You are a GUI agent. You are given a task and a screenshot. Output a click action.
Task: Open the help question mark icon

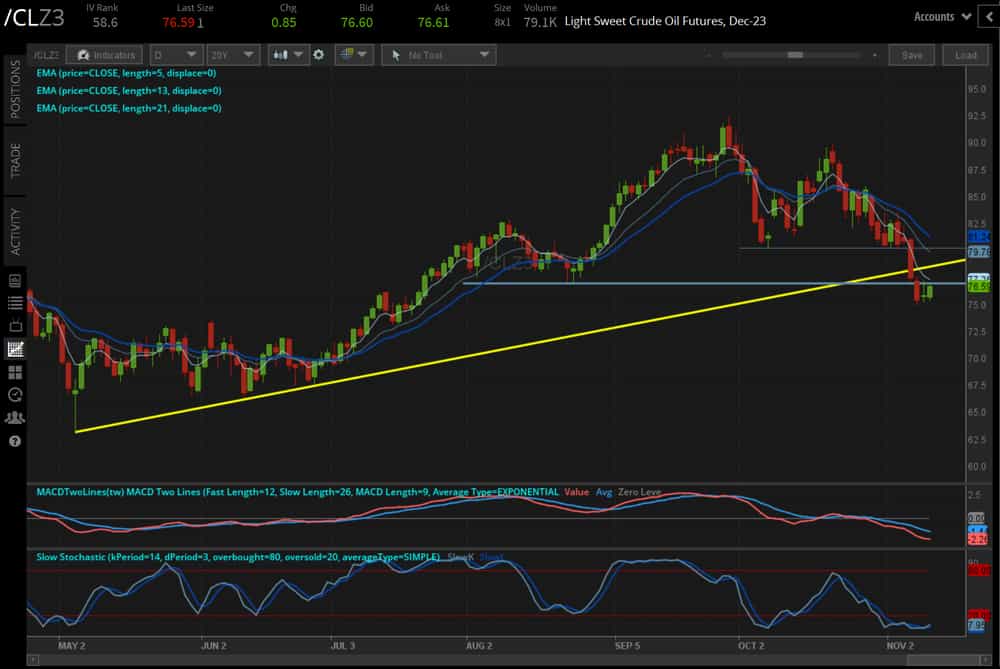(x=15, y=441)
